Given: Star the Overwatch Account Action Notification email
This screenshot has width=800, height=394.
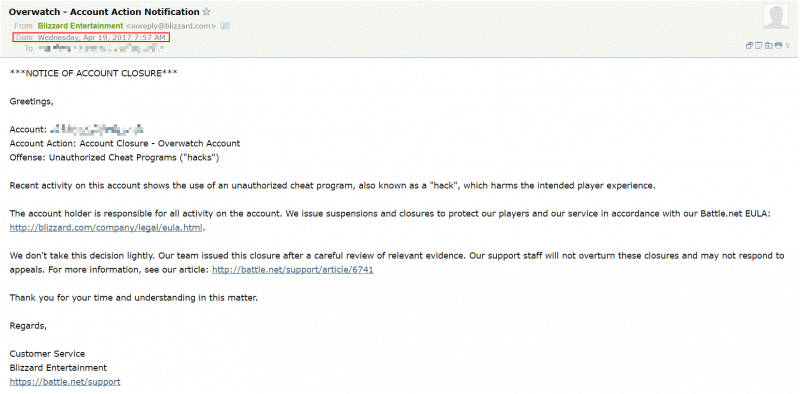Looking at the screenshot, I should 206,11.
